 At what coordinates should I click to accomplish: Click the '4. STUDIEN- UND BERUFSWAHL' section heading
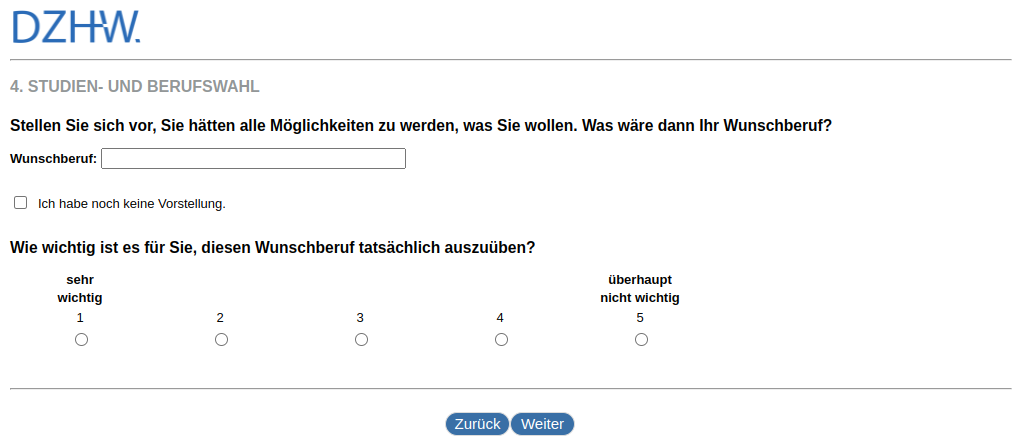click(135, 87)
